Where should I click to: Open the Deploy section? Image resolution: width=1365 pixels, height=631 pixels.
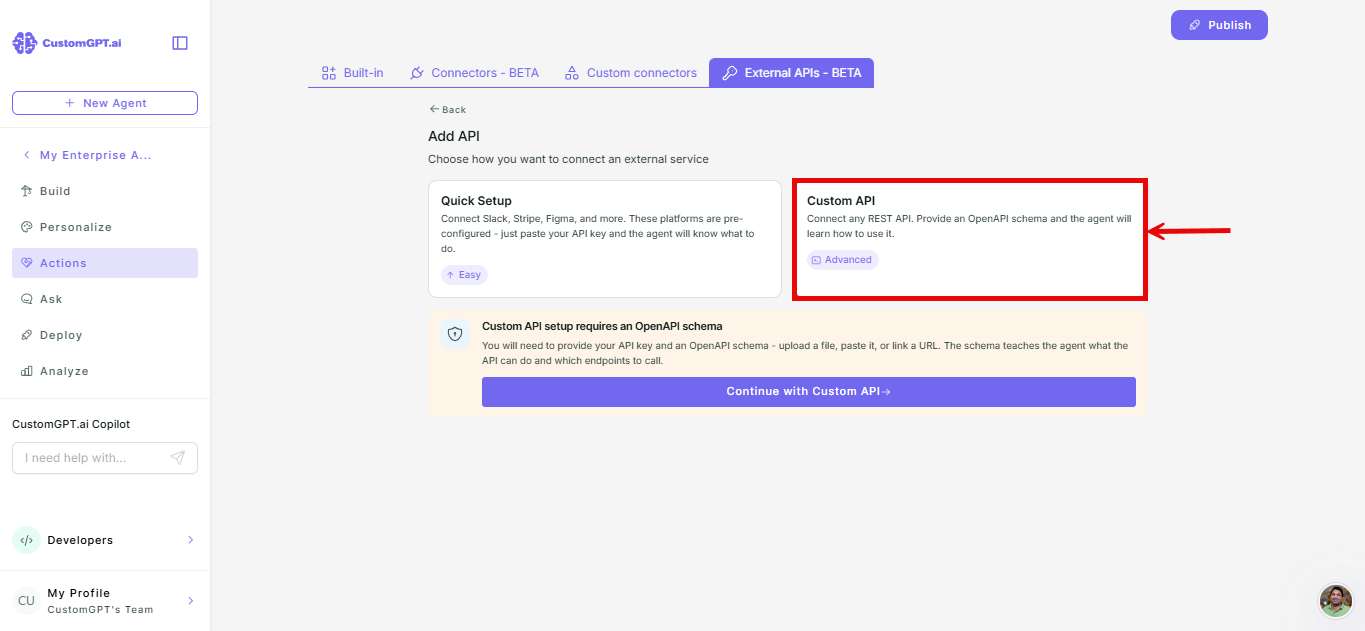(105, 335)
